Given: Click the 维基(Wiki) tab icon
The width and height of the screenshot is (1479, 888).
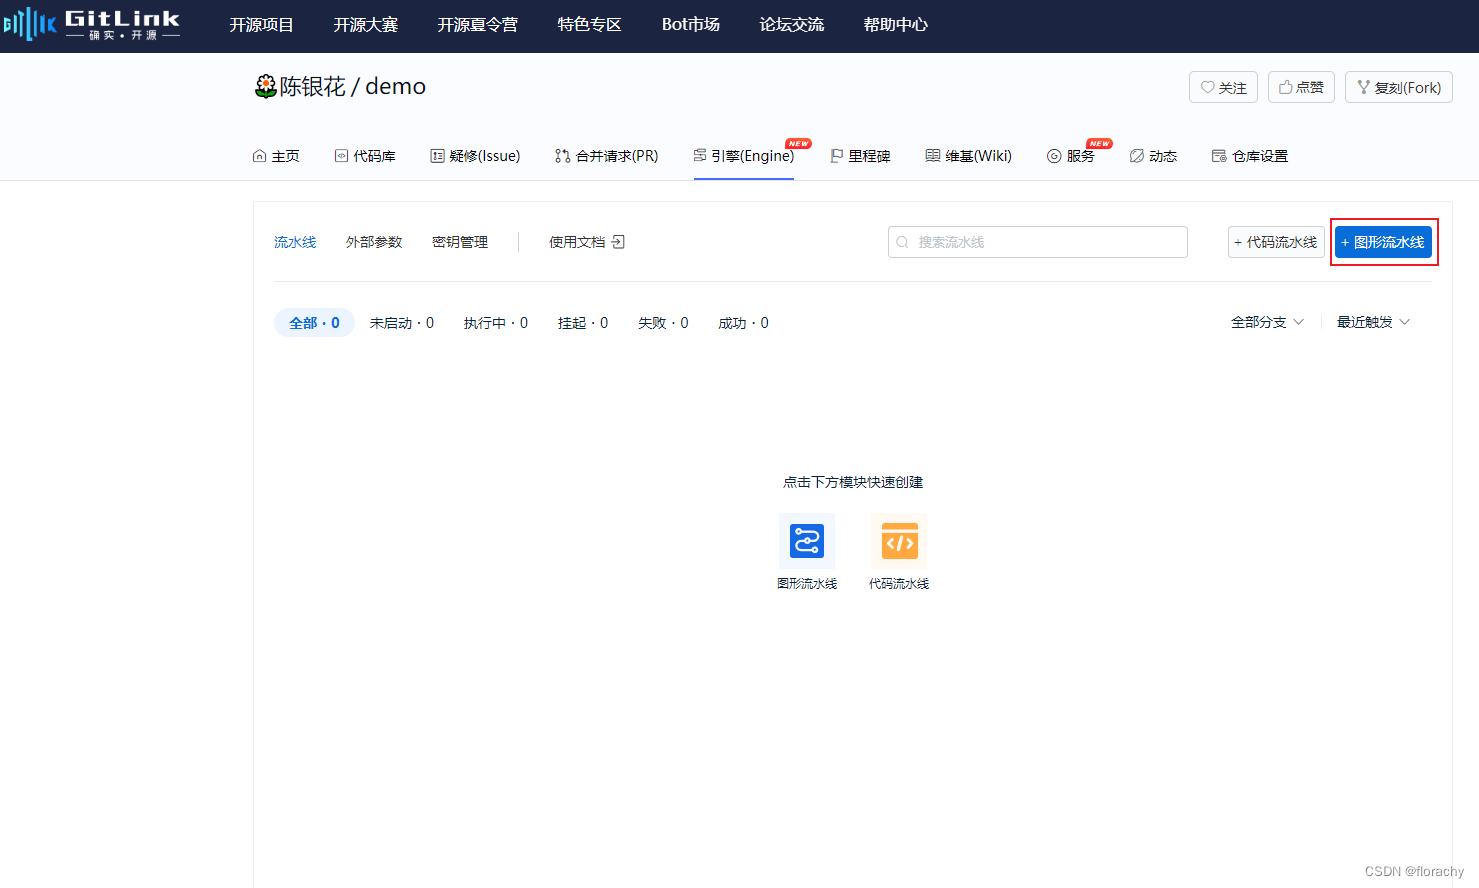Looking at the screenshot, I should point(931,155).
